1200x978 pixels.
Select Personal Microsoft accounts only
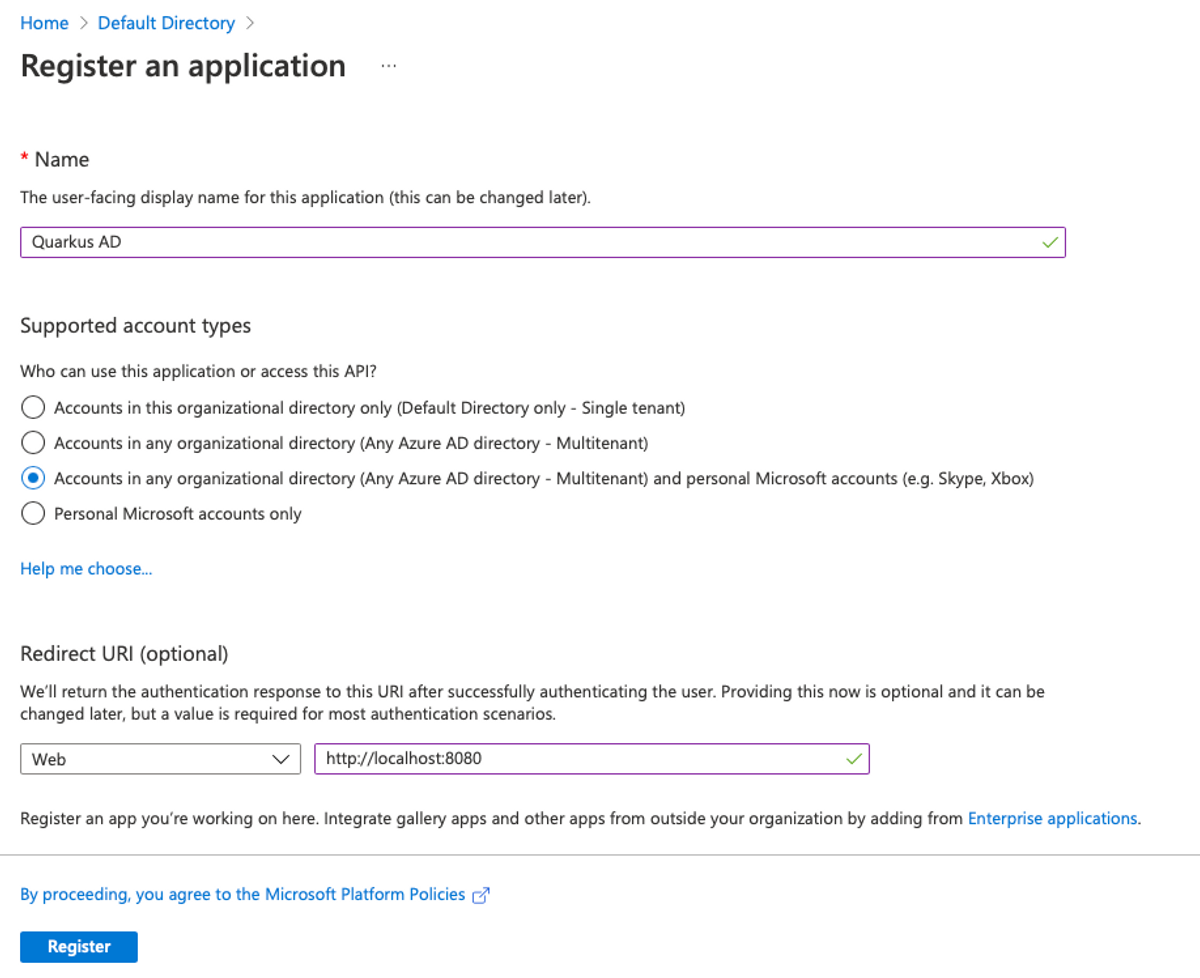click(x=32, y=513)
